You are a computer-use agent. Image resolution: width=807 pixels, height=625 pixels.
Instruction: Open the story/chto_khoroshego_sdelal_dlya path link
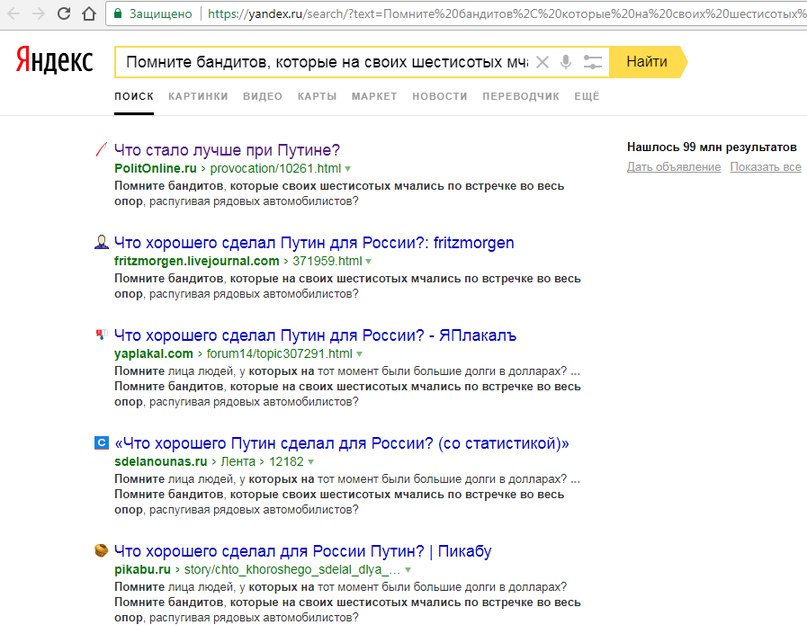[x=292, y=569]
